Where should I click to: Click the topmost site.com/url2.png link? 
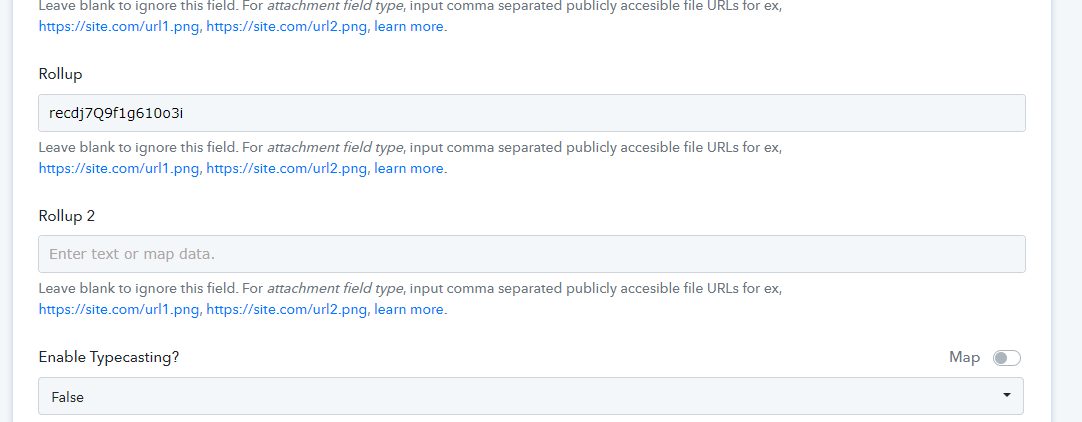pyautogui.click(x=286, y=27)
